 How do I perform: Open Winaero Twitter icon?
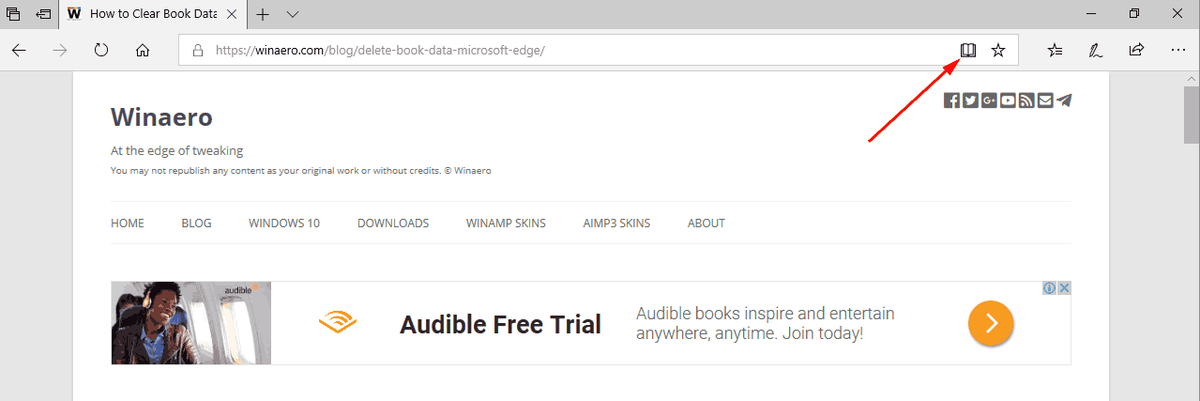(x=970, y=100)
